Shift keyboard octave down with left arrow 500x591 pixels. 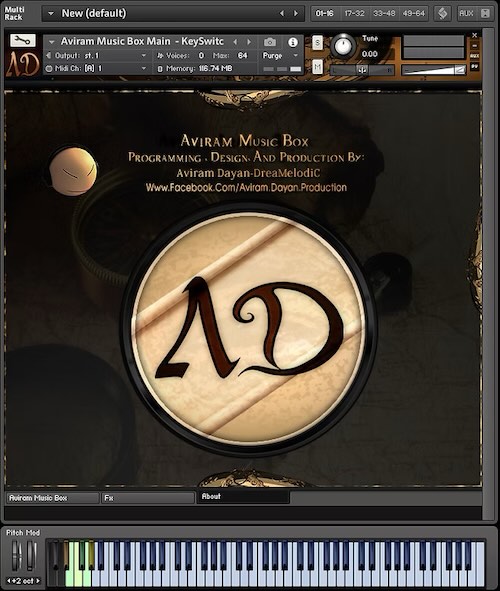click(x=9, y=581)
